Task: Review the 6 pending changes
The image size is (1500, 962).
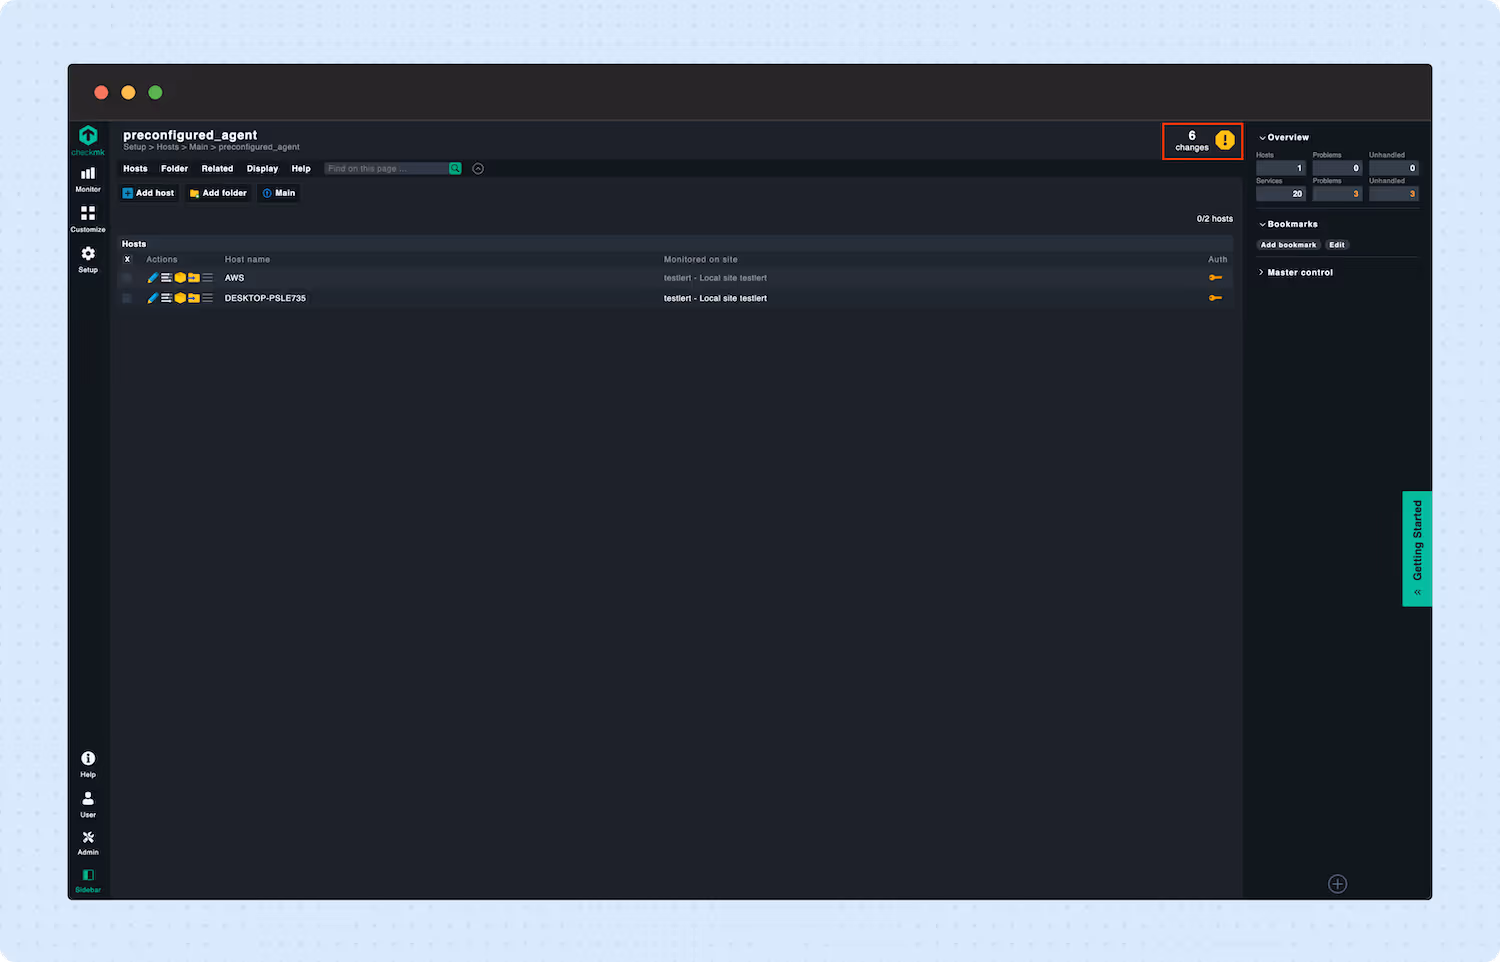Action: click(x=1201, y=140)
